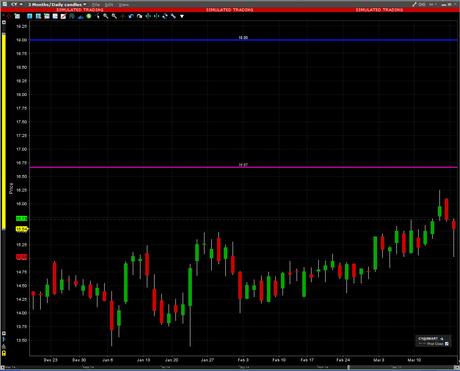Open the View menu
This screenshot has height=371, width=460.
click(x=123, y=5)
